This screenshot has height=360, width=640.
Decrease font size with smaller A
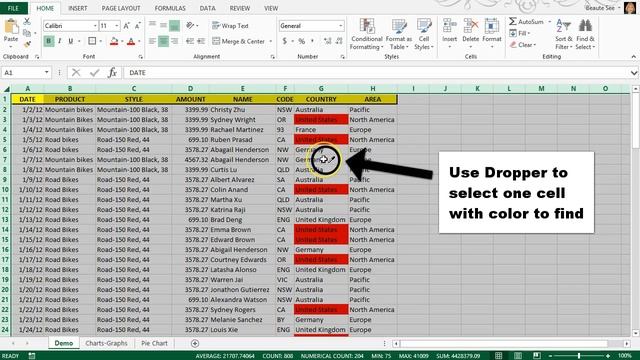coord(138,26)
